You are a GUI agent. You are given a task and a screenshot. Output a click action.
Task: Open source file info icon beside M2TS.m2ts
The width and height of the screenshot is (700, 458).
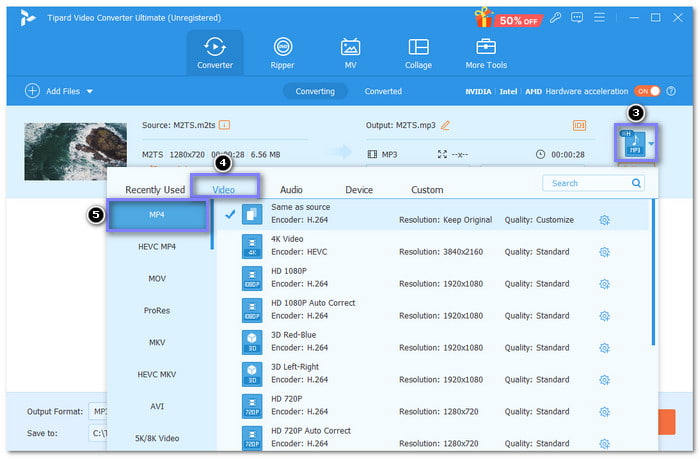tap(225, 125)
